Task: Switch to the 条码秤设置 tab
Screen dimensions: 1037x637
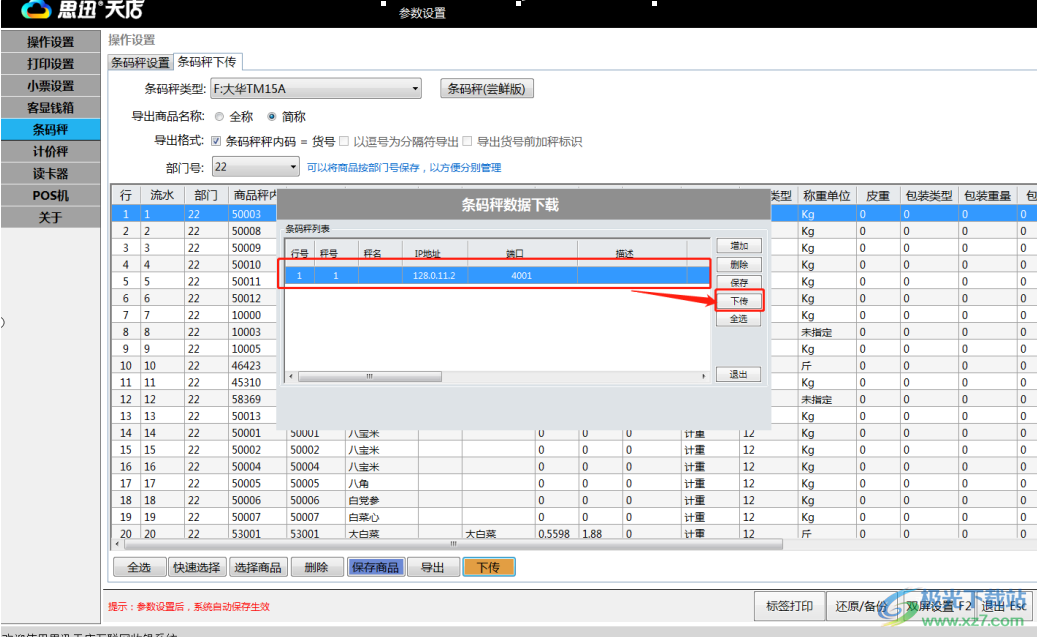Action: click(x=140, y=62)
